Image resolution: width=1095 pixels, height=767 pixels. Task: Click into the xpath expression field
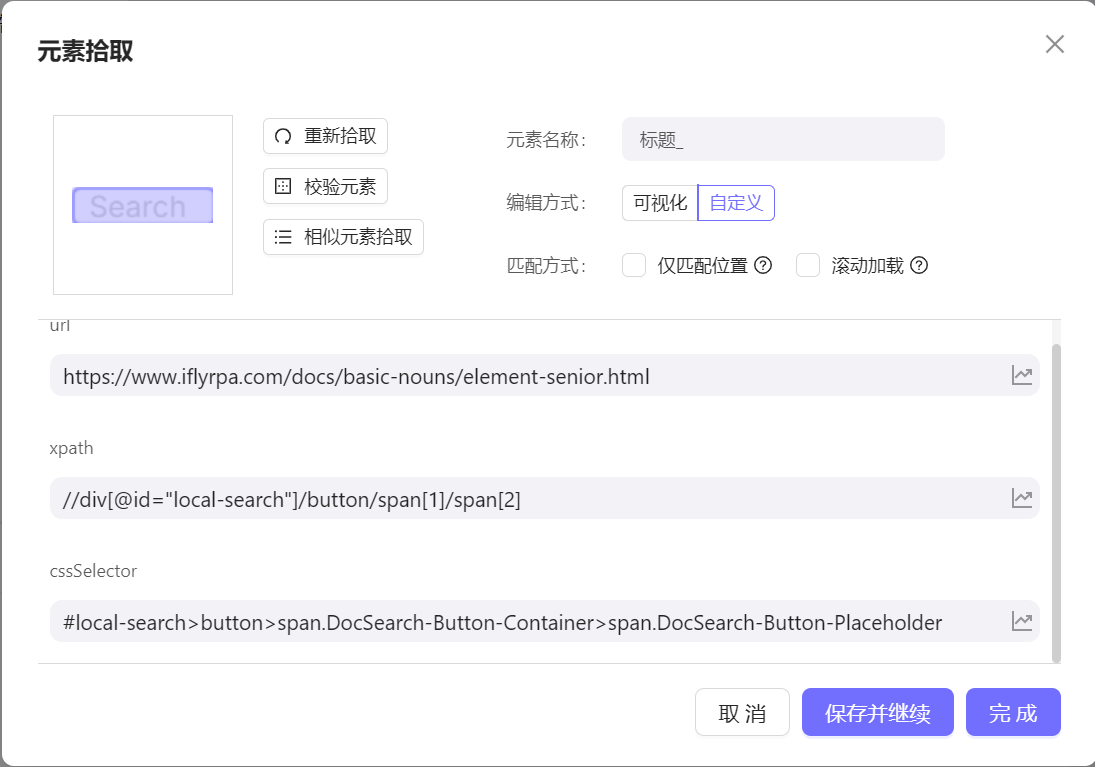(520, 499)
